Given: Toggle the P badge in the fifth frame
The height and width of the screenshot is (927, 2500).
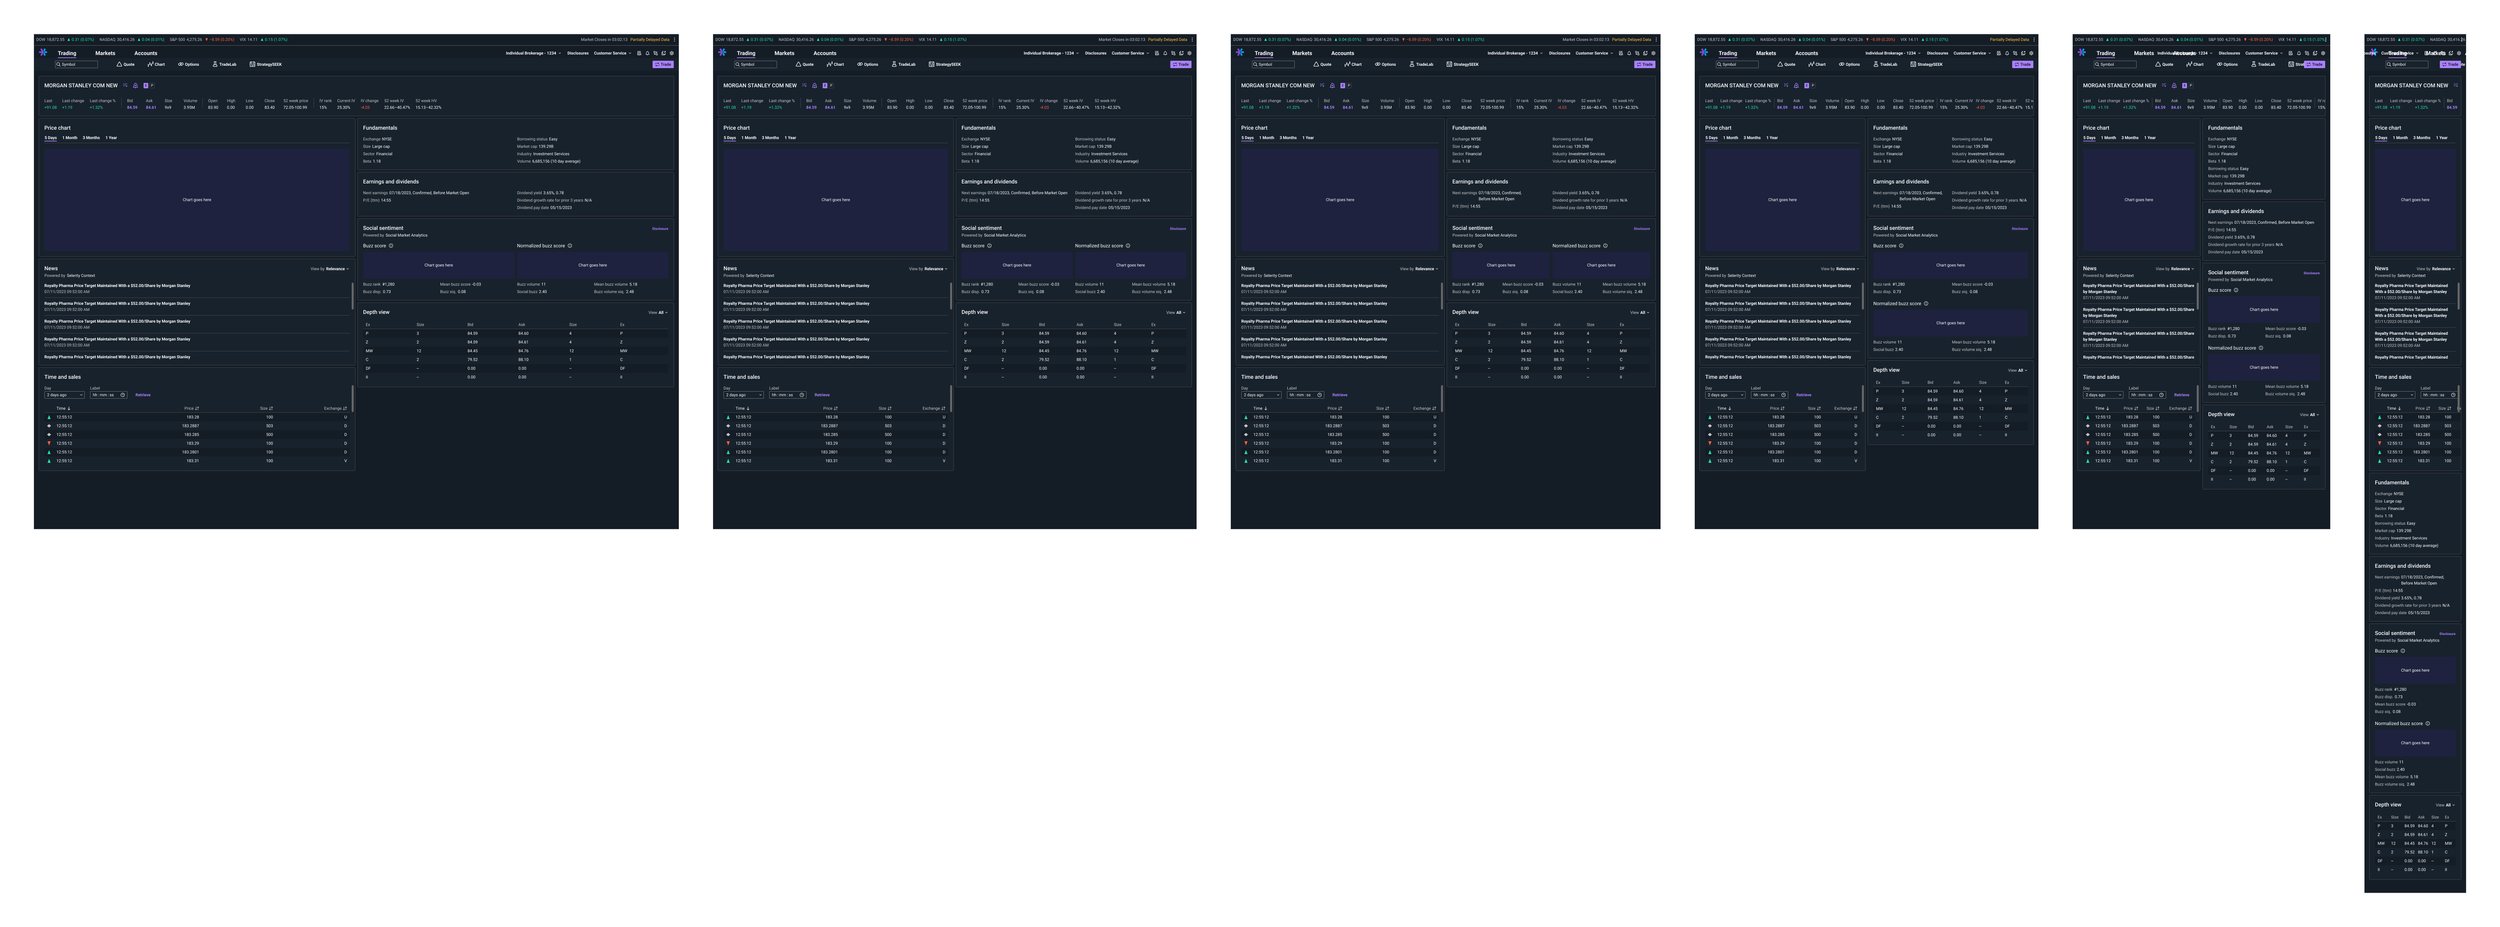Looking at the screenshot, I should pyautogui.click(x=2190, y=86).
